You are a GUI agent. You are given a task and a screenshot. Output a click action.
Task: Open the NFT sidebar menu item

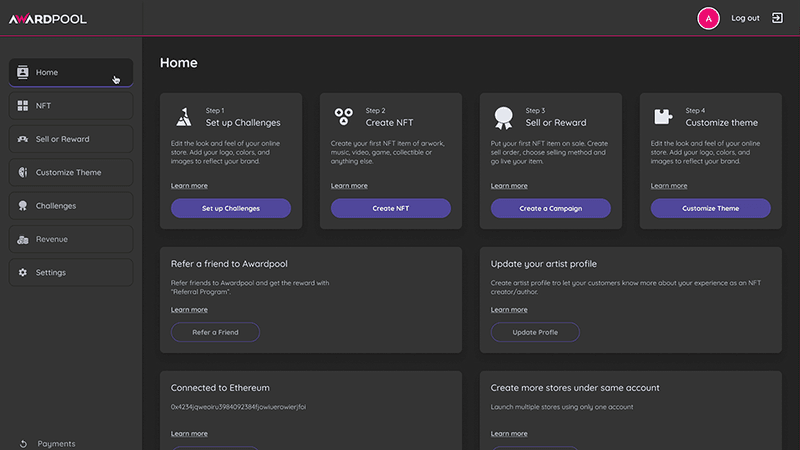(x=71, y=106)
